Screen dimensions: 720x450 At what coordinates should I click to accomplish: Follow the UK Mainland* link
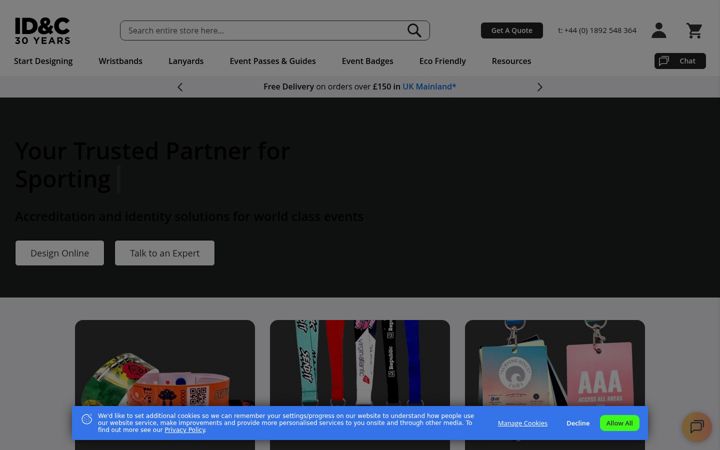point(429,86)
